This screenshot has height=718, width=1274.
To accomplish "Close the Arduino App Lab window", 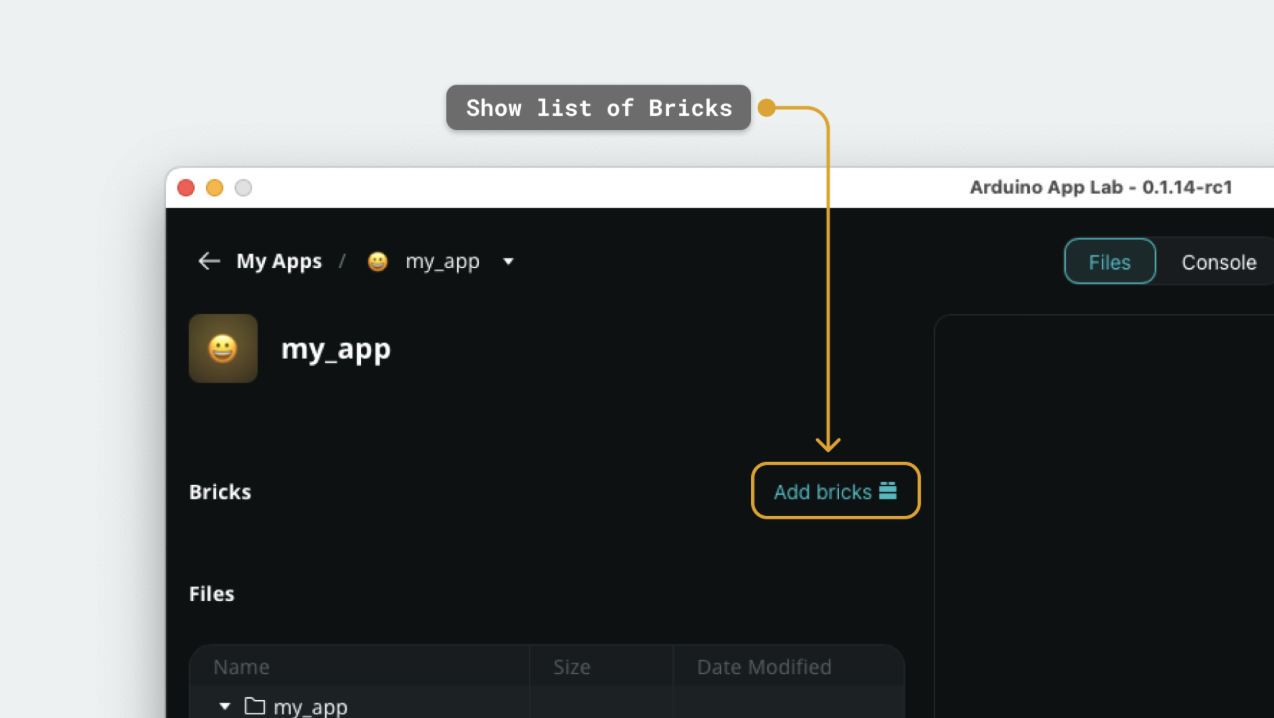I will [x=186, y=188].
